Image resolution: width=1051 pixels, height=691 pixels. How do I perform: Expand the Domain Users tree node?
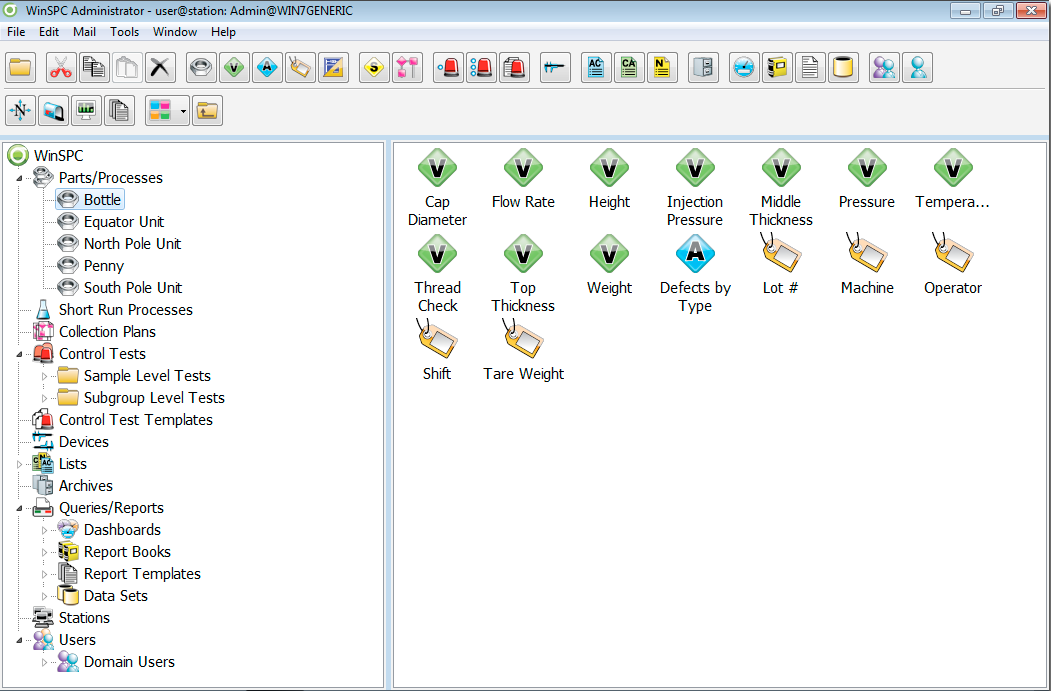coord(45,663)
